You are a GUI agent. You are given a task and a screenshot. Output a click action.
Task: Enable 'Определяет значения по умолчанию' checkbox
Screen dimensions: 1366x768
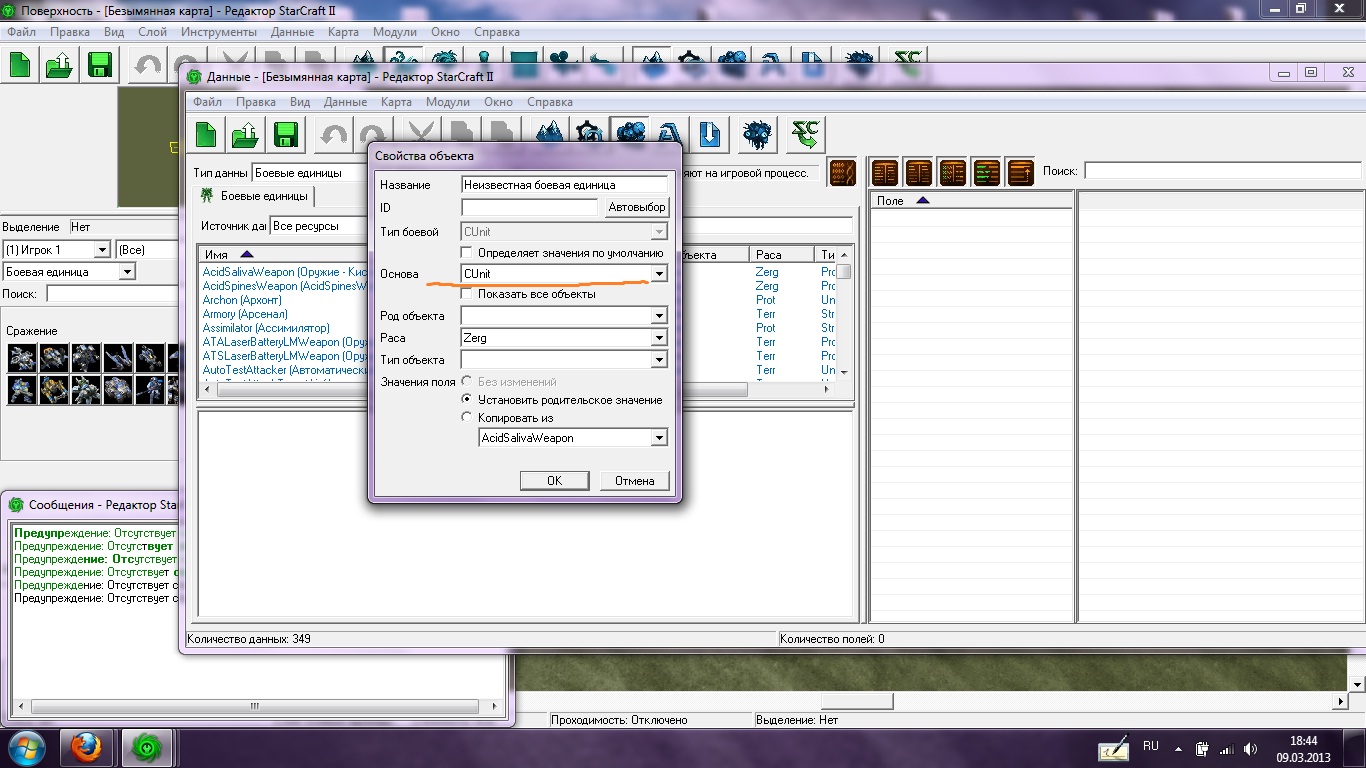pos(467,253)
